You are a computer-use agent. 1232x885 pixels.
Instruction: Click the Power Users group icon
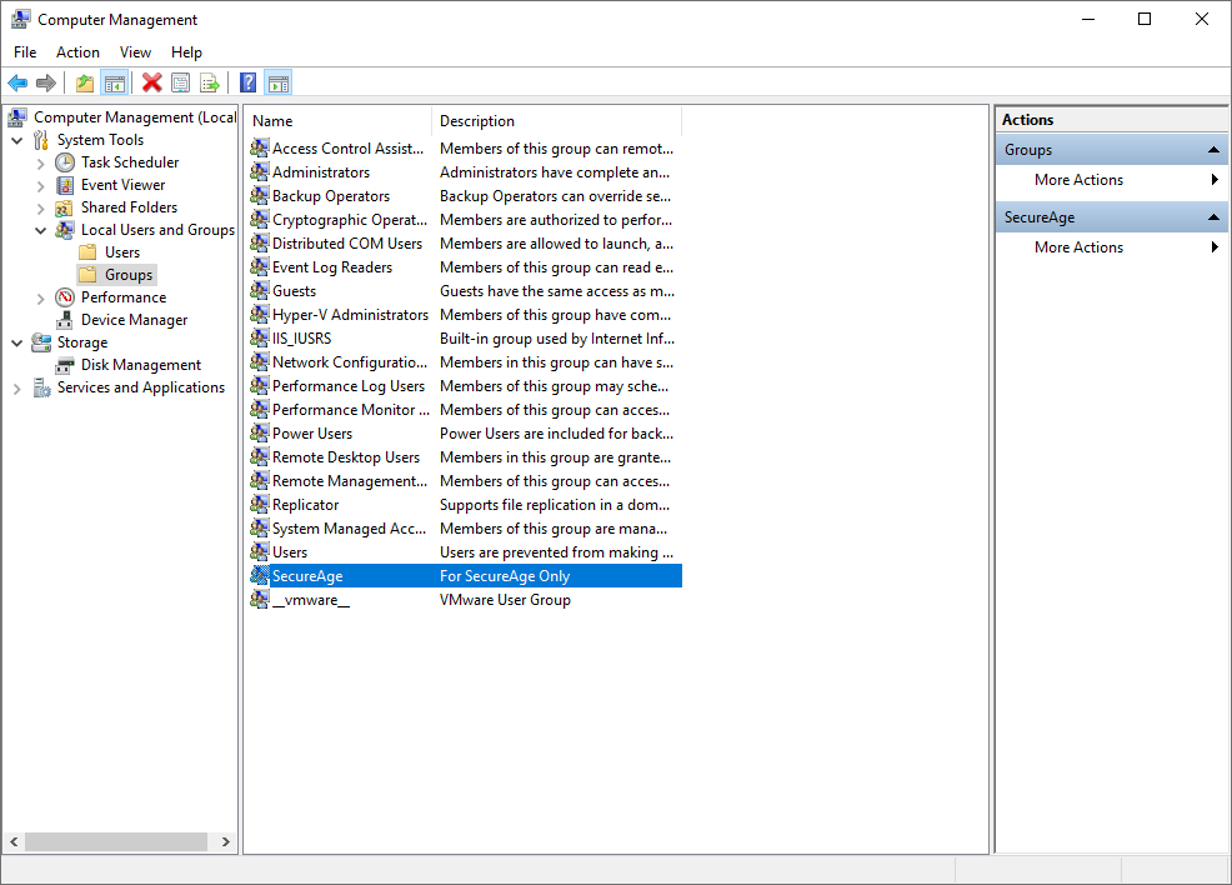click(259, 433)
